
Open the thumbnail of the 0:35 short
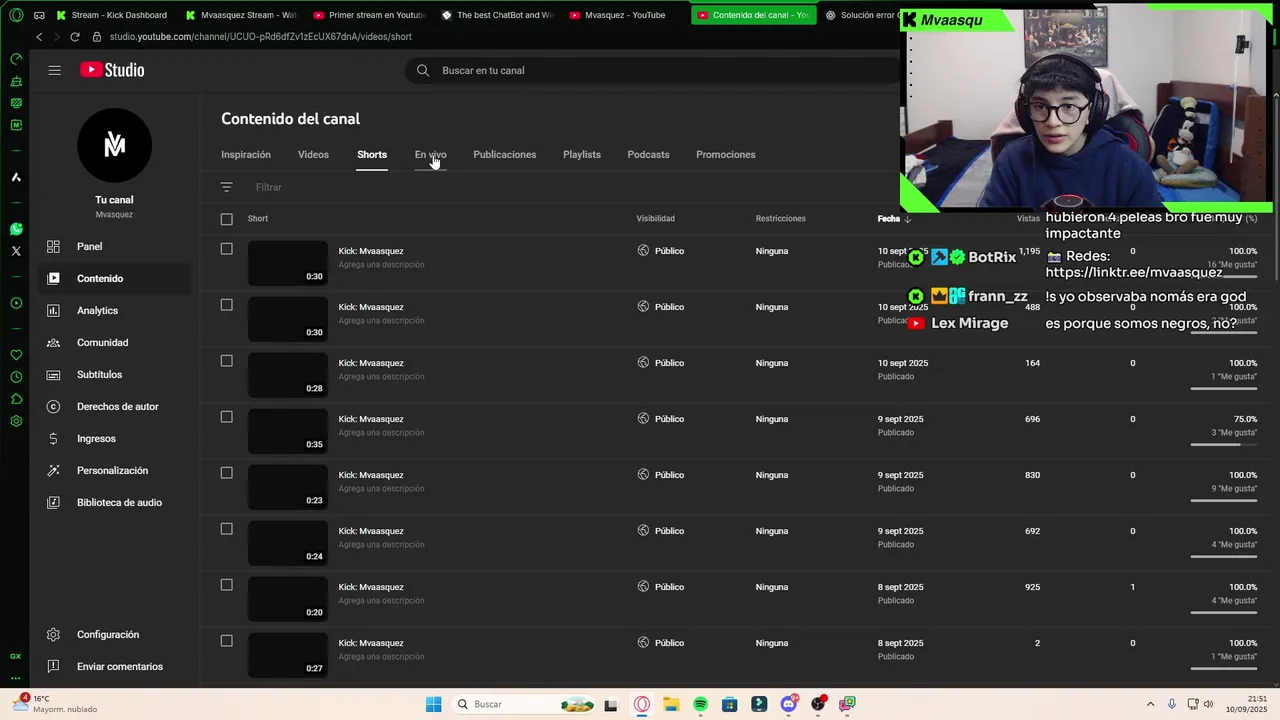pyautogui.click(x=287, y=431)
